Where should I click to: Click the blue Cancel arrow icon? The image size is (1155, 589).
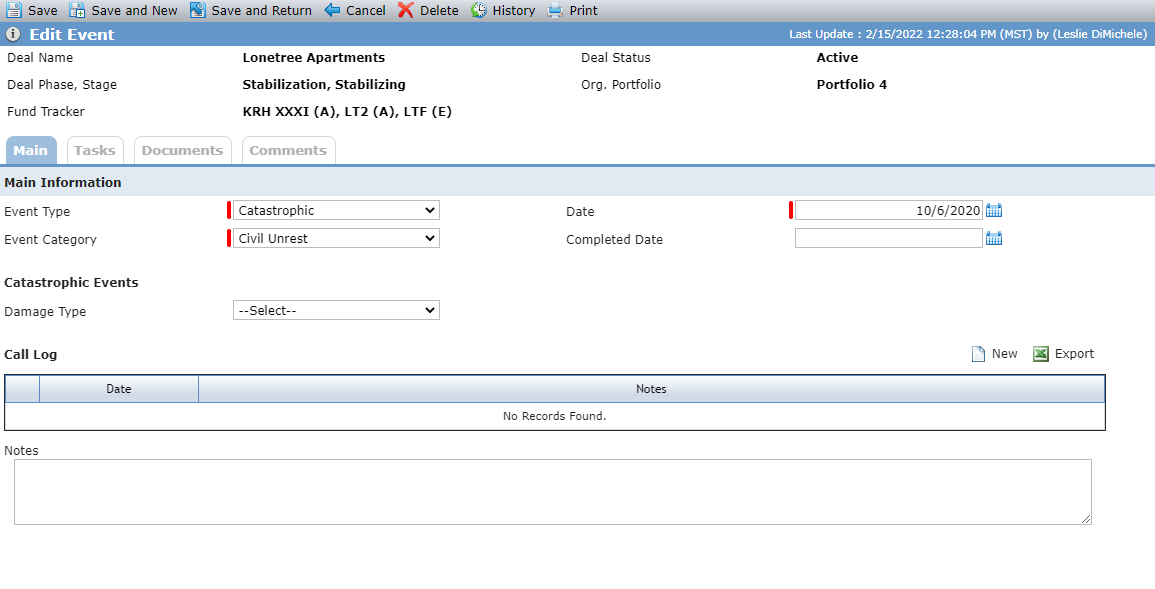click(x=332, y=10)
